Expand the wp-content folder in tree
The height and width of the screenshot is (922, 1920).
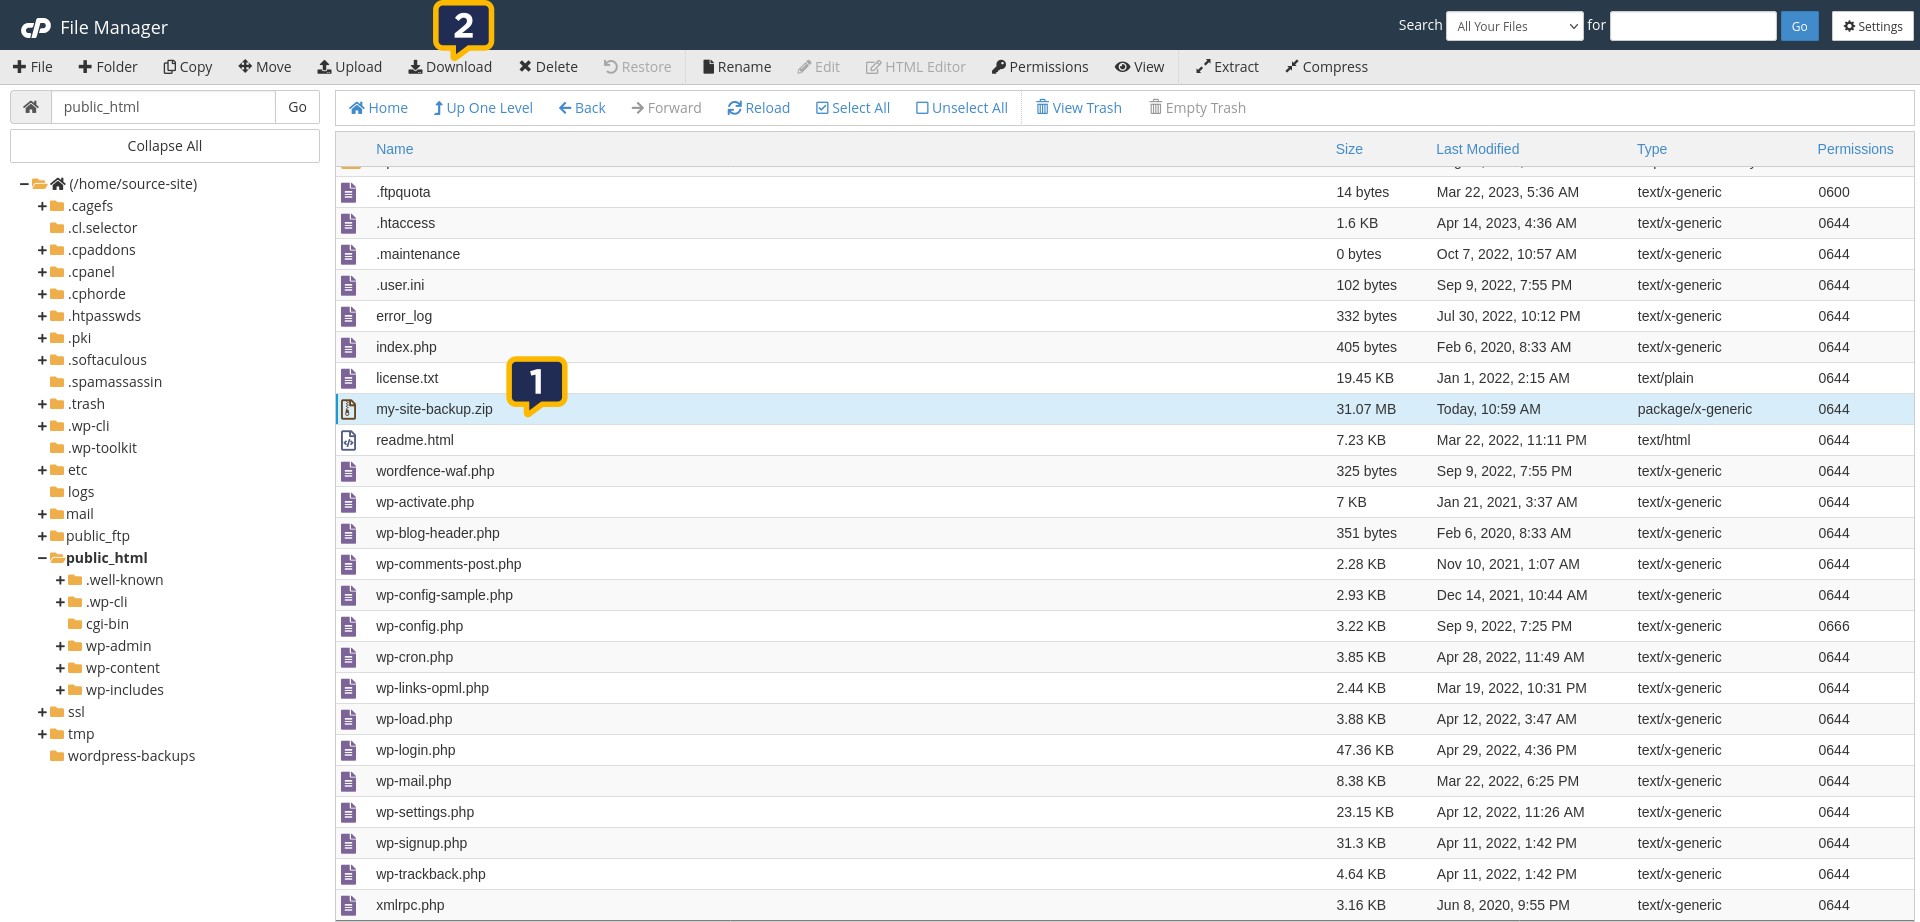[60, 668]
